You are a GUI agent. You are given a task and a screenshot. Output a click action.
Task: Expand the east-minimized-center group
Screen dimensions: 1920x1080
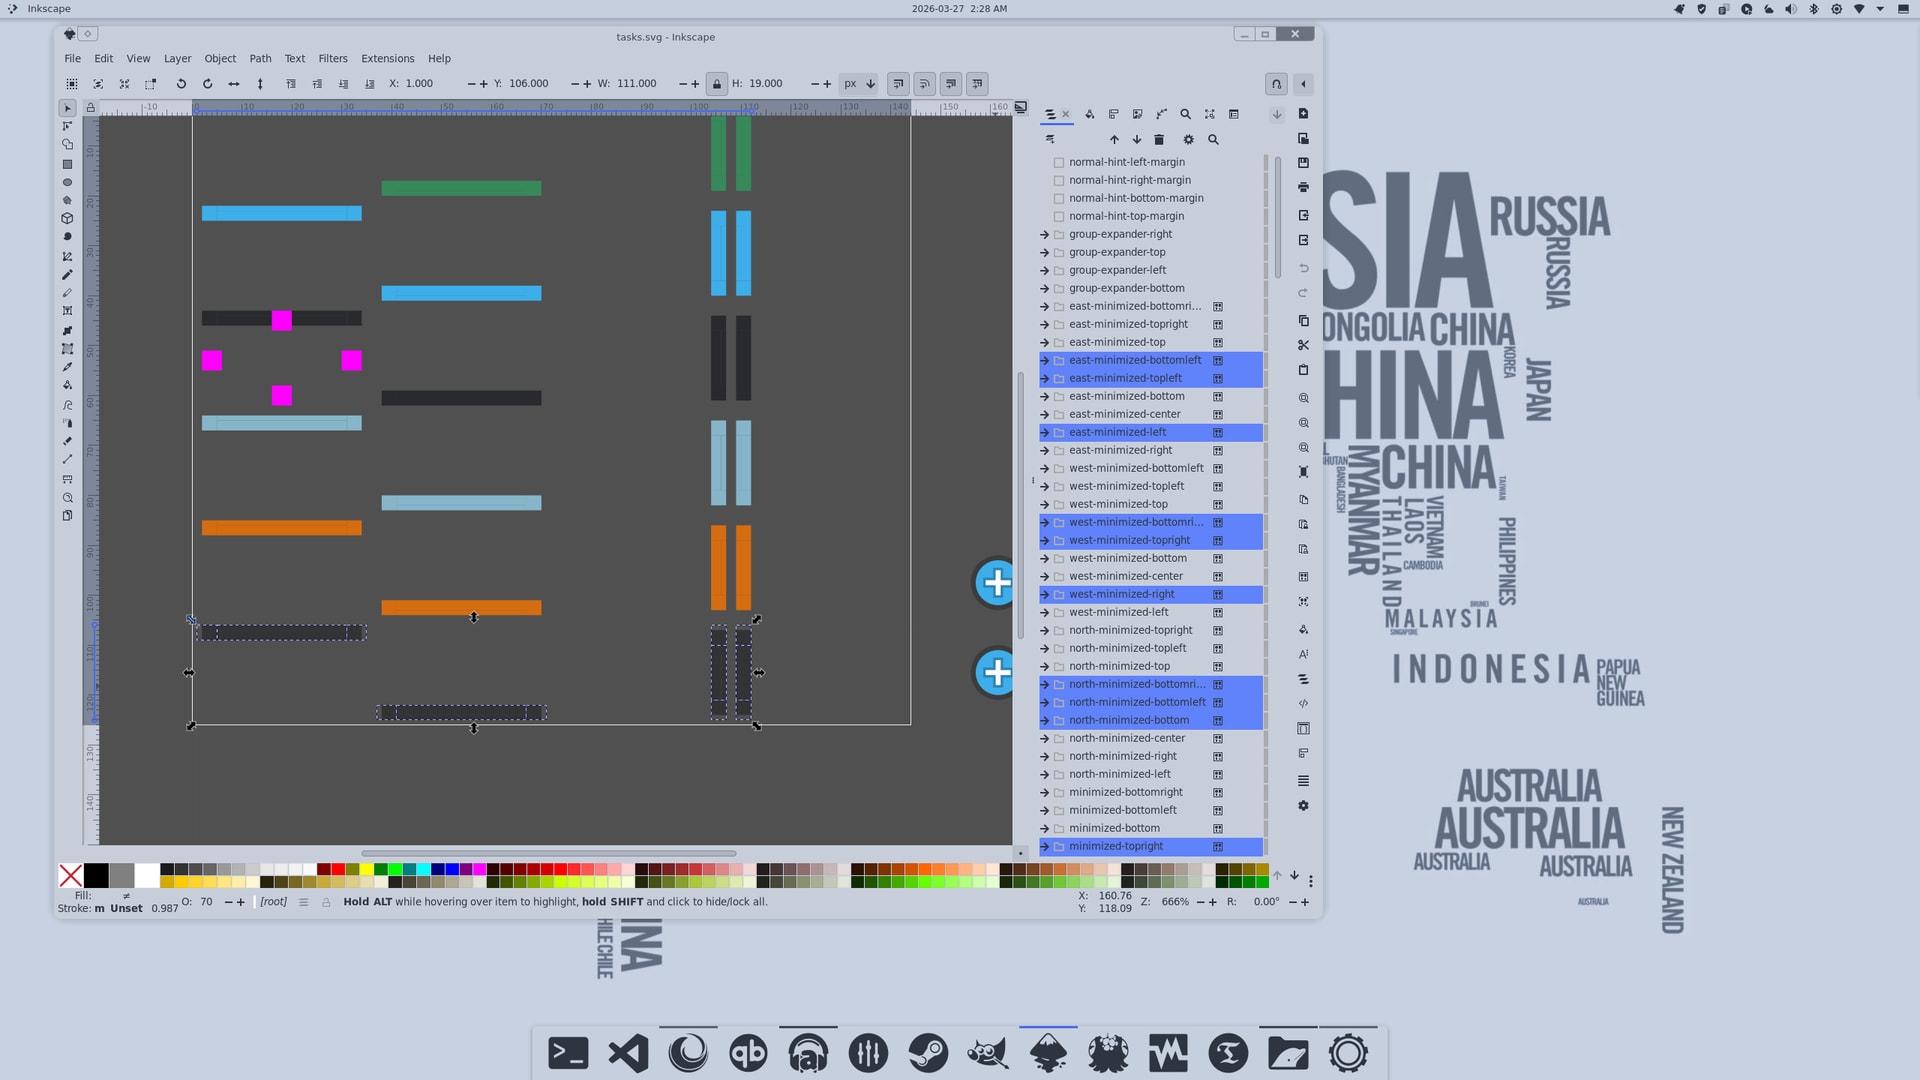coord(1045,414)
